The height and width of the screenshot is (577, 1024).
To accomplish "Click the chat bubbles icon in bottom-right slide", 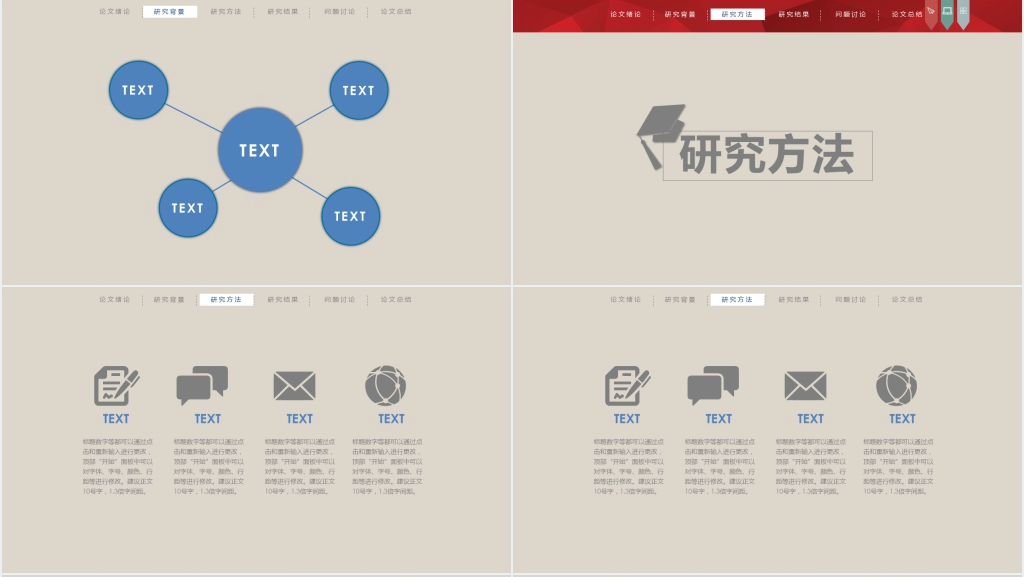I will coord(713,386).
